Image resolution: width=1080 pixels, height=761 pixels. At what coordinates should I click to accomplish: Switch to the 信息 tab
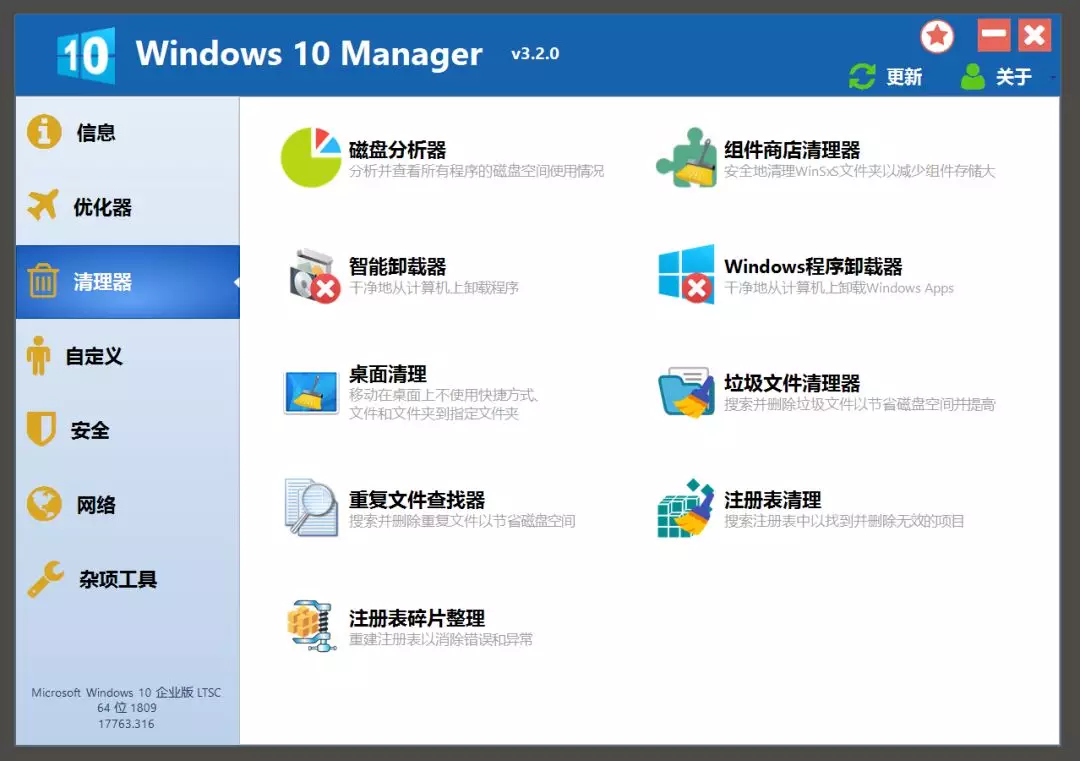(127, 132)
